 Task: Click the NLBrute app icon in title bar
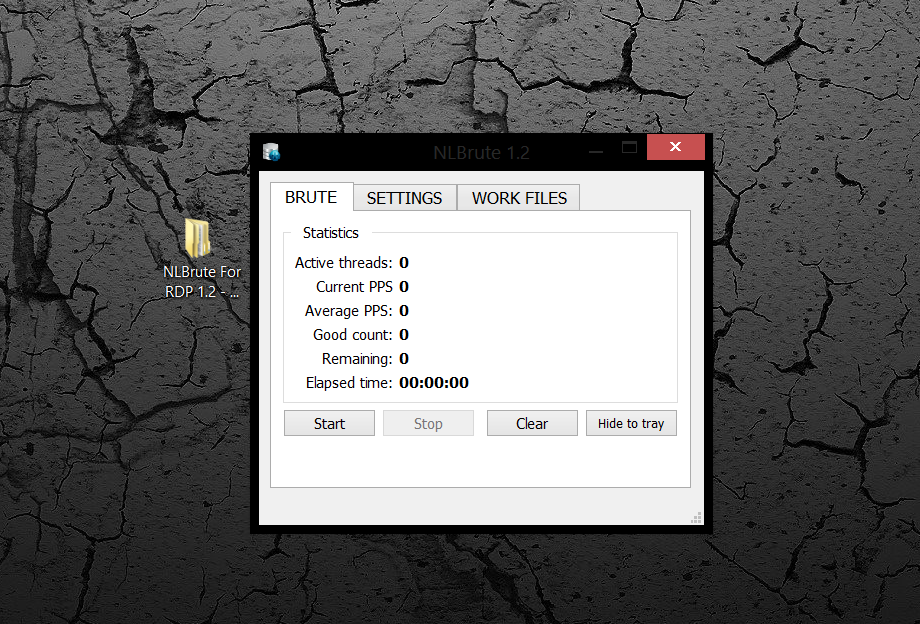tap(271, 152)
